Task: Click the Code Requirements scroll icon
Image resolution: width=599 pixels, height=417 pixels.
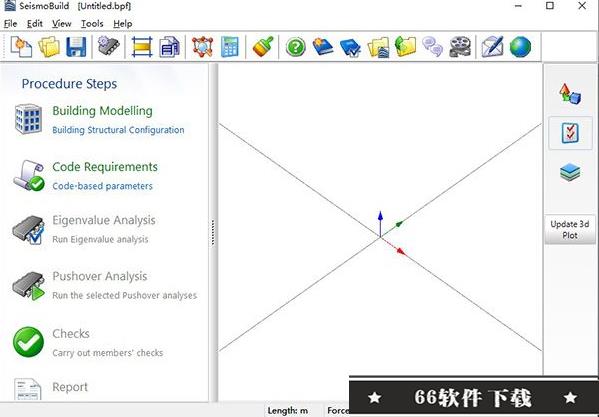Action: click(x=29, y=175)
